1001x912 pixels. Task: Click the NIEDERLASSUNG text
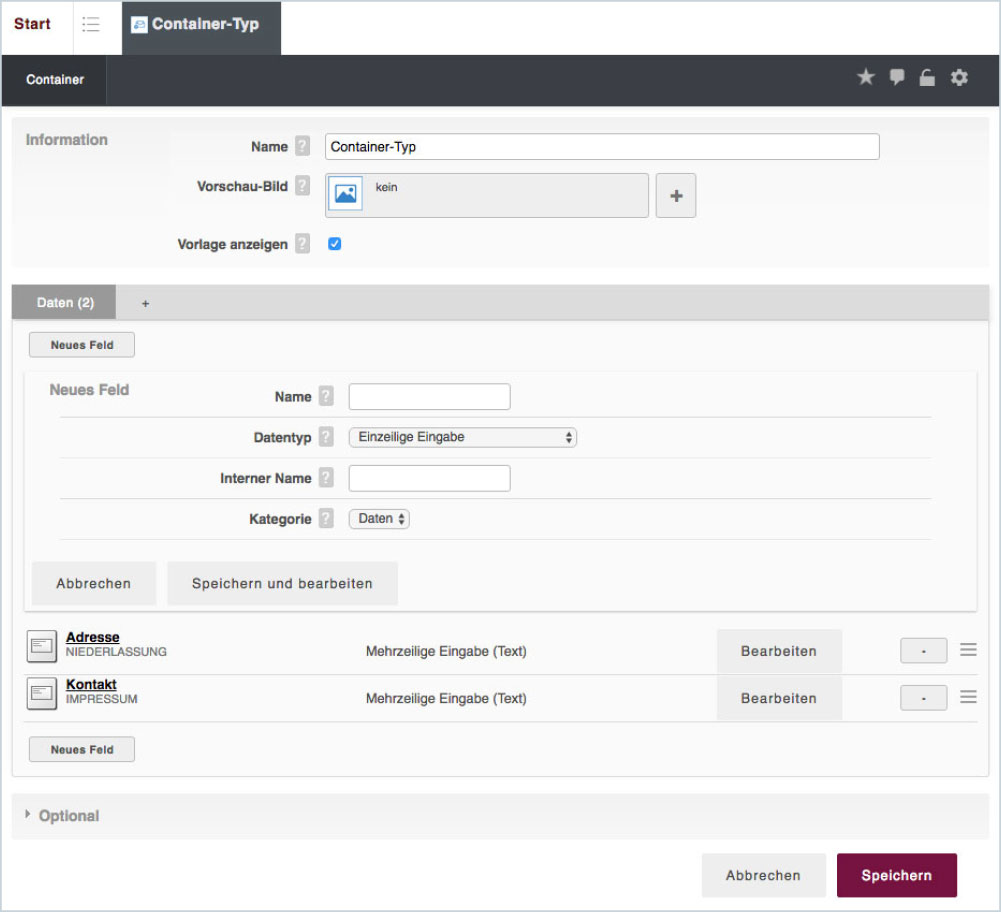116,652
